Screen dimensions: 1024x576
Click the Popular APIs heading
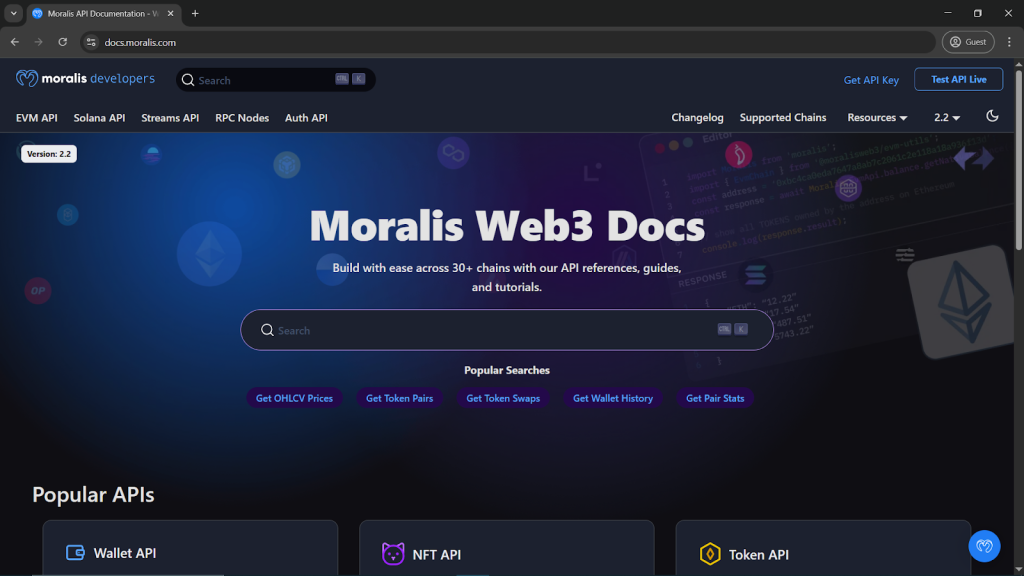[x=93, y=494]
